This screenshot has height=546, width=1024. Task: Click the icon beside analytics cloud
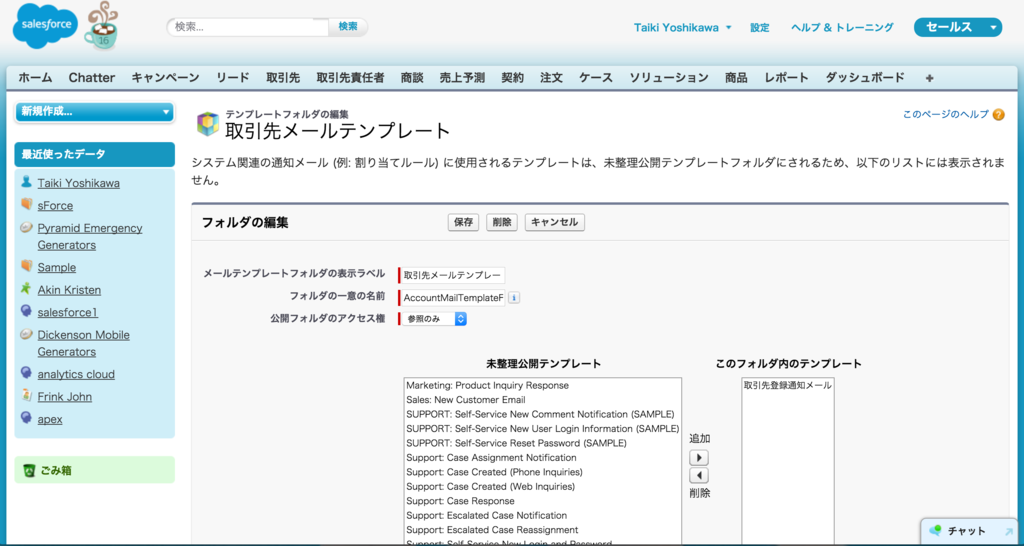(x=26, y=372)
